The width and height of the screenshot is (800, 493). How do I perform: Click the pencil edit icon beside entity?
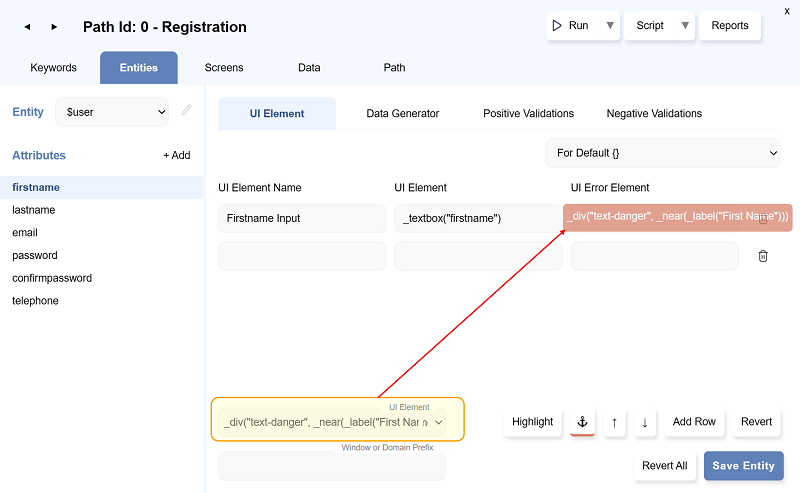(x=186, y=111)
